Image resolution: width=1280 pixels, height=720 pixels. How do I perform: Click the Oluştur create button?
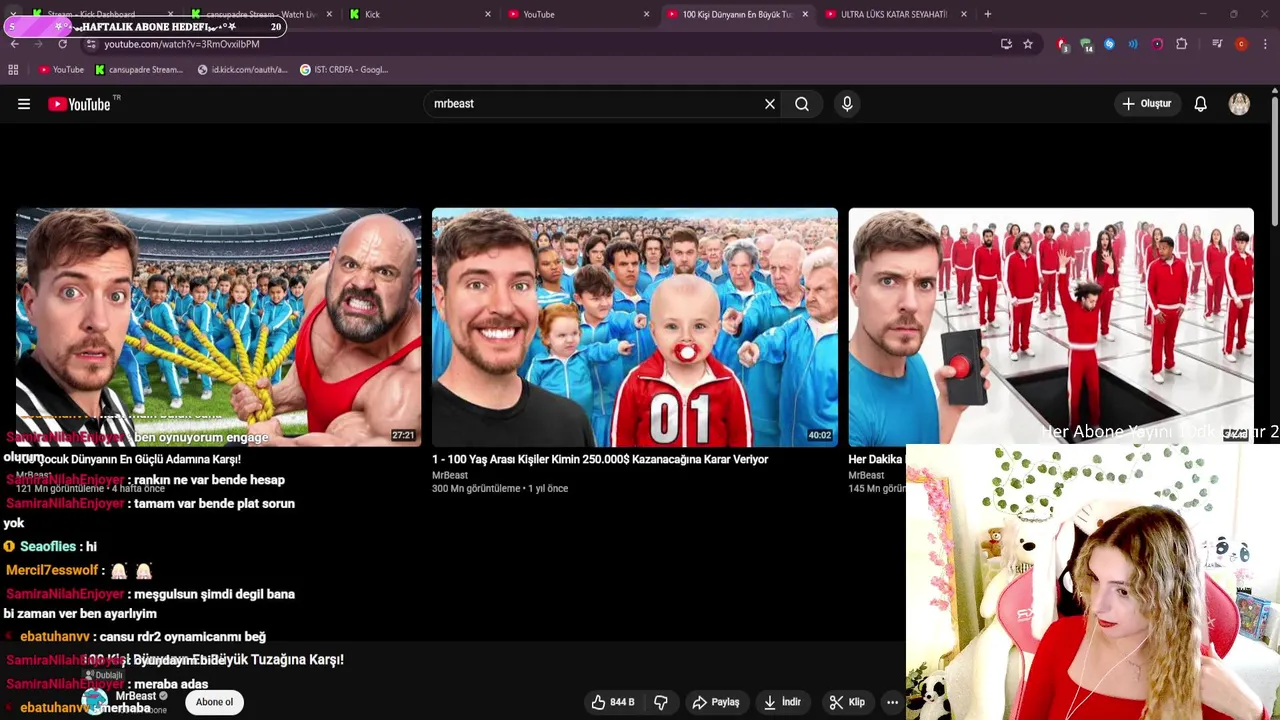tap(1146, 104)
